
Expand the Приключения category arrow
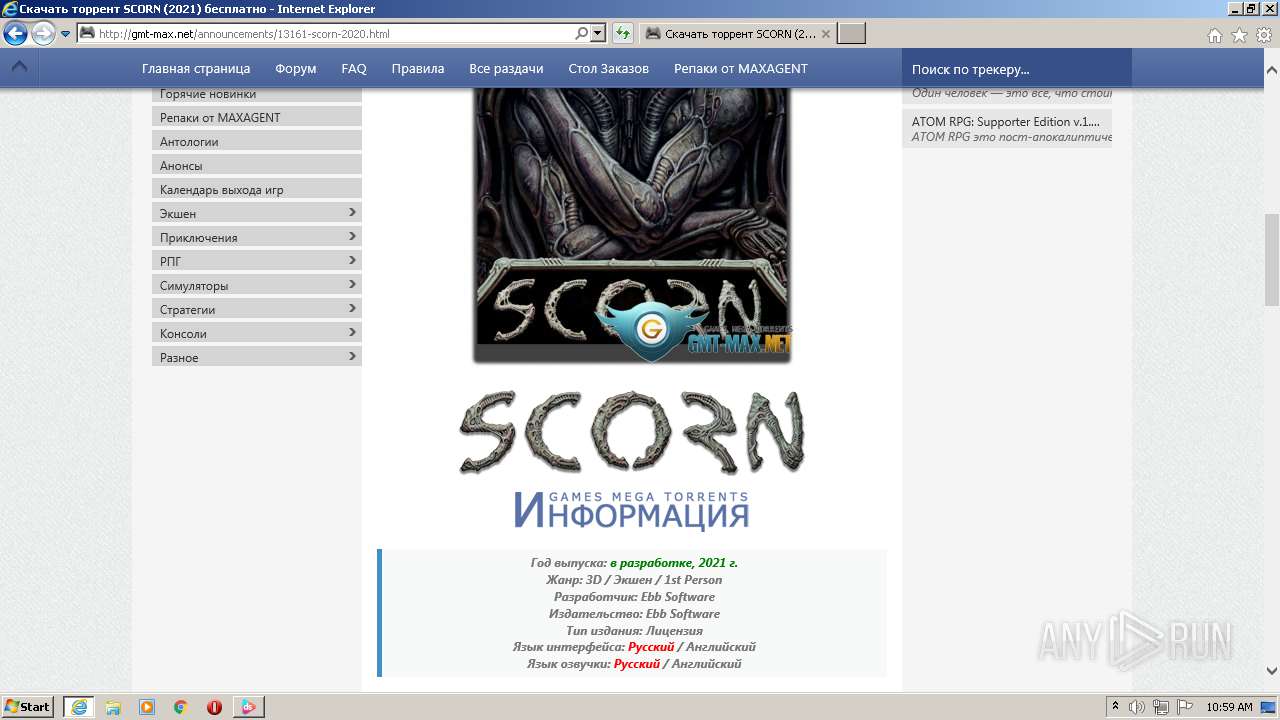(352, 236)
